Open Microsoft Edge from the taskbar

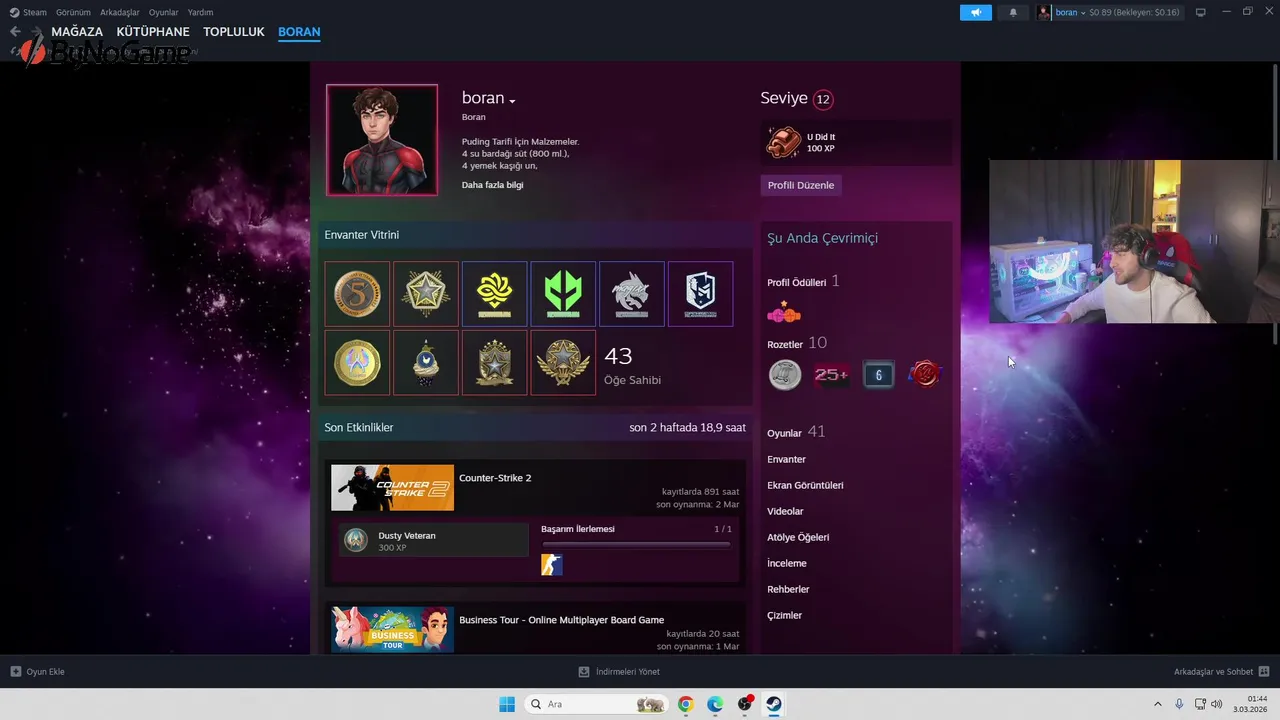(715, 704)
